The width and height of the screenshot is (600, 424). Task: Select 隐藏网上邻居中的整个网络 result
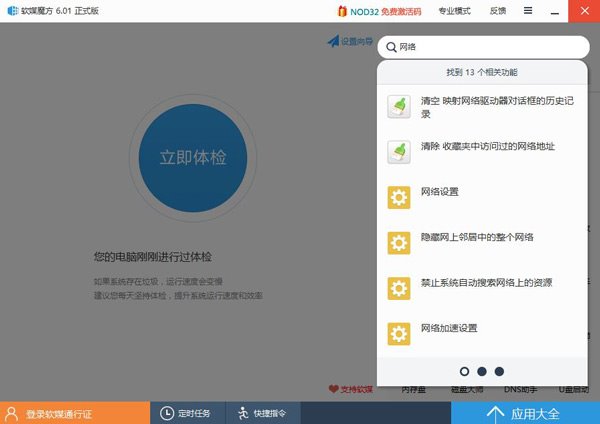(x=477, y=237)
